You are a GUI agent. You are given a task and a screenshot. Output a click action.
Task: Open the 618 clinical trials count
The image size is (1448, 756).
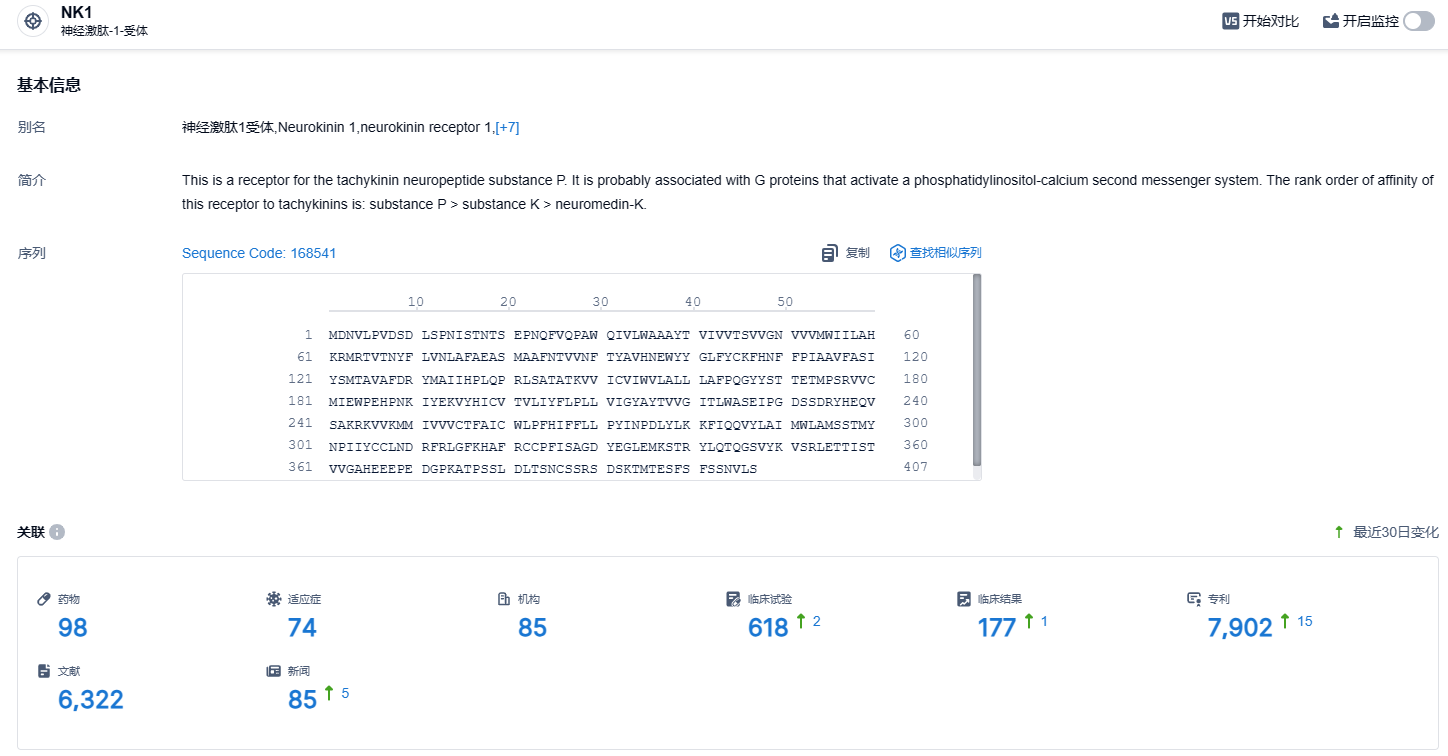[768, 628]
